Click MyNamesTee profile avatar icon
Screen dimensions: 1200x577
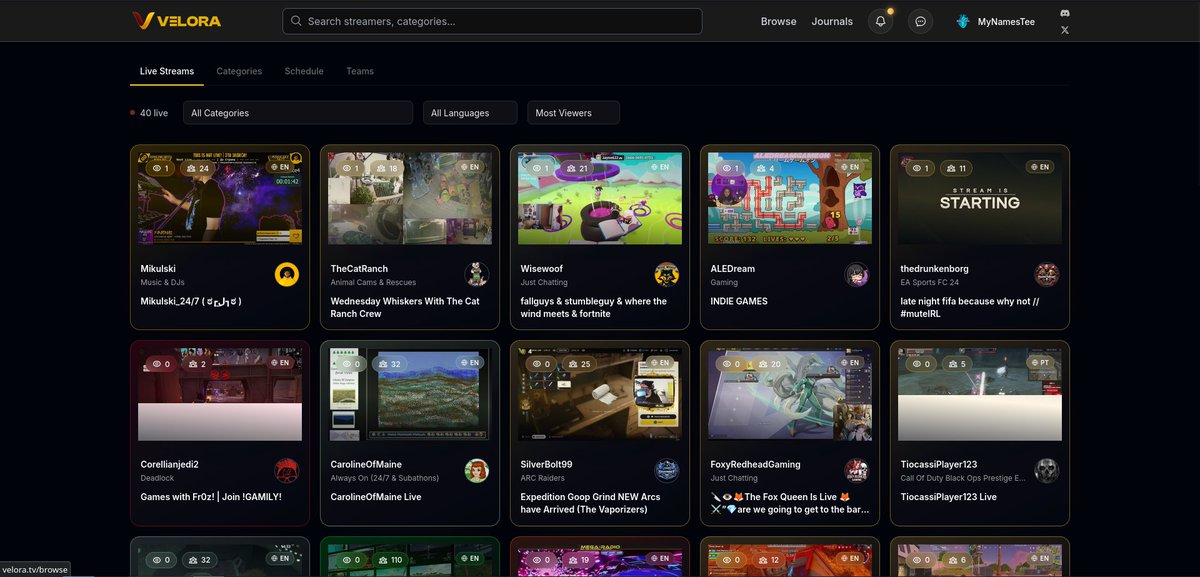[x=963, y=21]
